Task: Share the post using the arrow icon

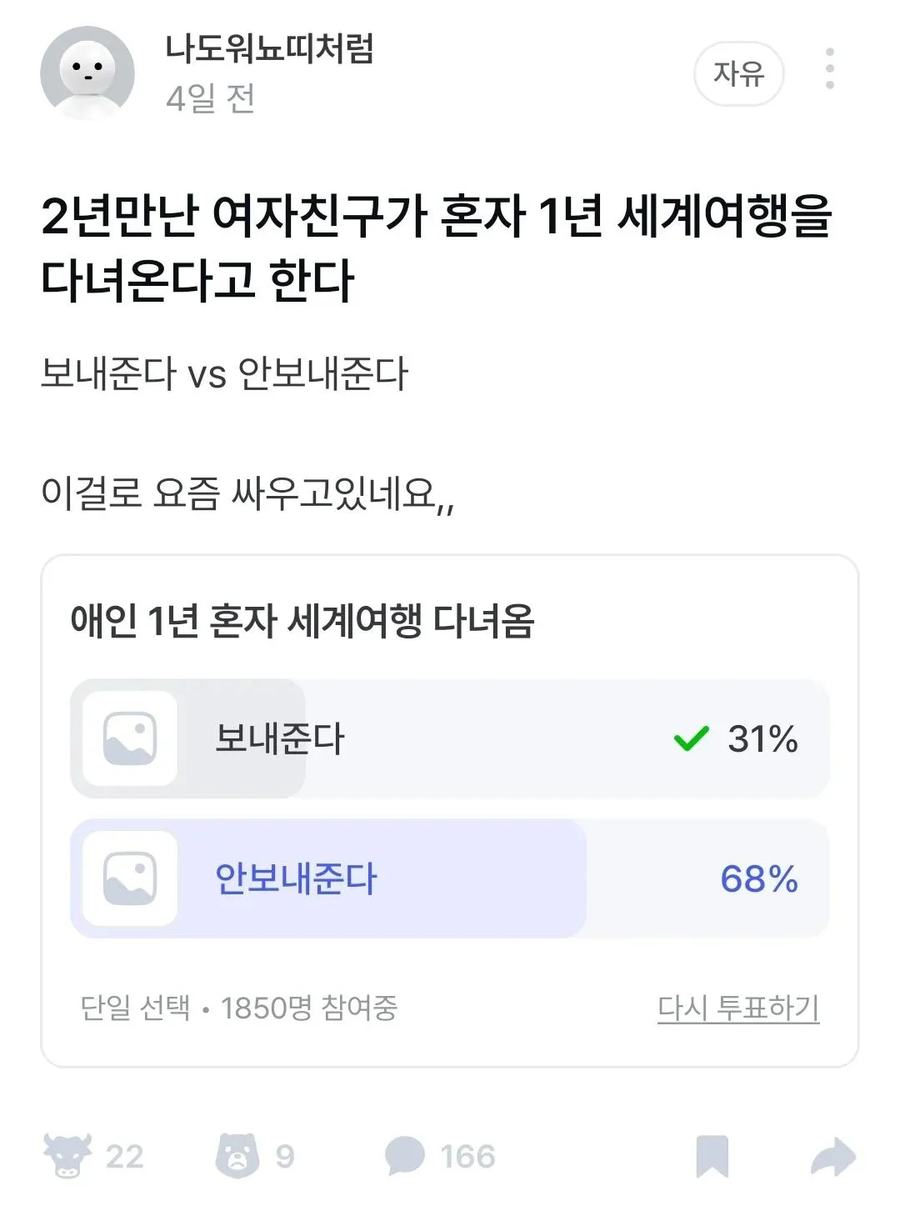Action: [x=833, y=1155]
